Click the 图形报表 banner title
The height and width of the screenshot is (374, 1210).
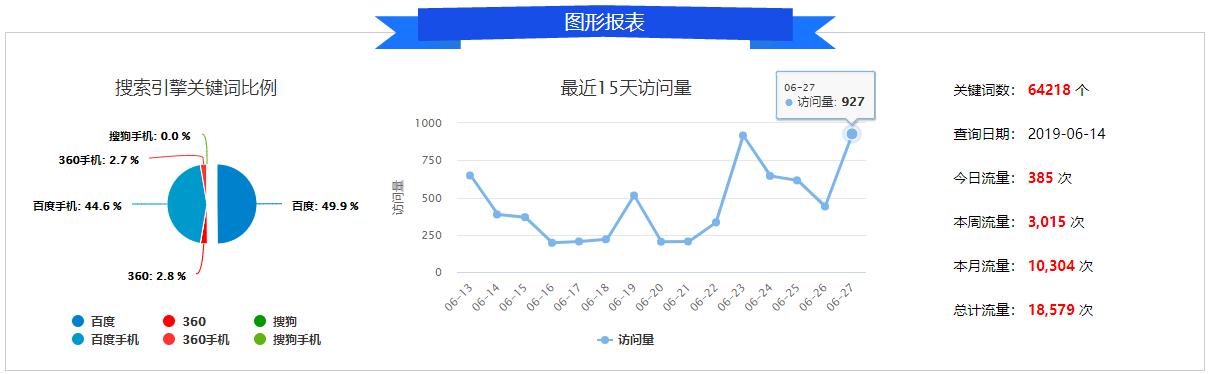[x=605, y=22]
